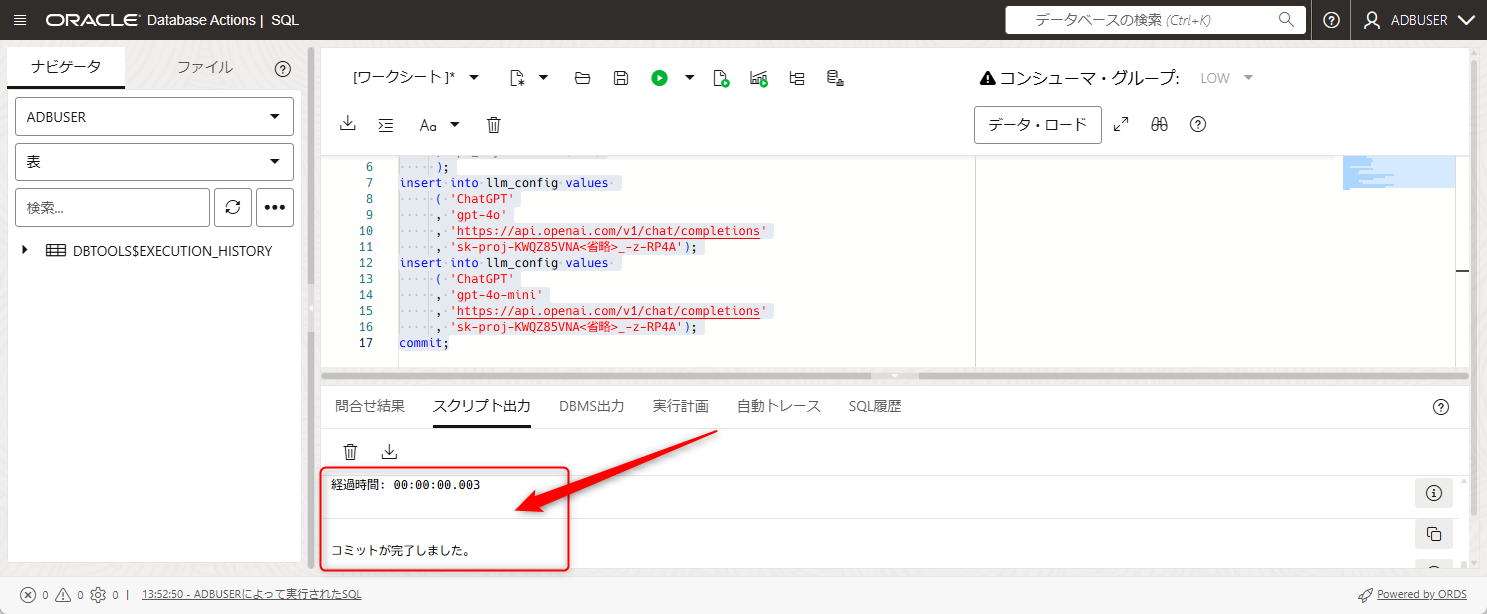This screenshot has width=1487, height=614.
Task: Download the editor content
Action: coord(348,124)
